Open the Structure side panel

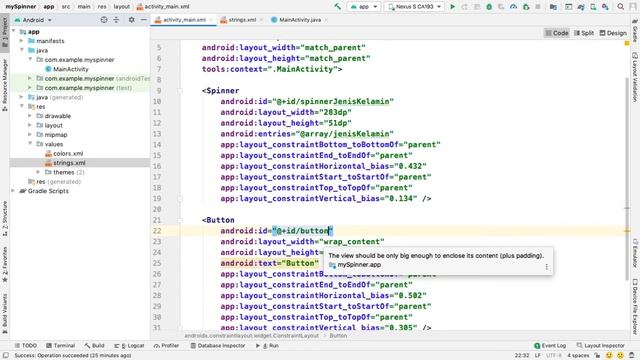click(5, 219)
